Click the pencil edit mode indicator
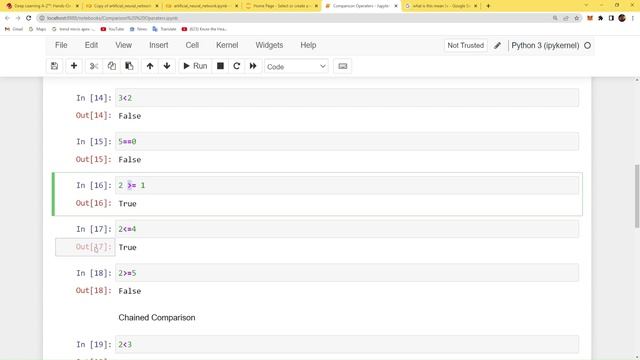640x360 pixels. [x=497, y=45]
